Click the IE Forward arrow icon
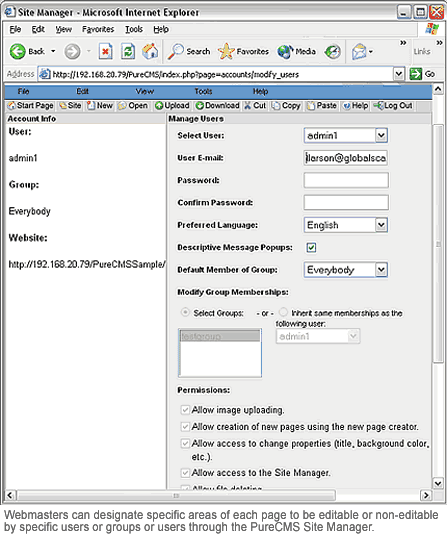Image resolution: width=447 pixels, height=537 pixels. click(73, 52)
